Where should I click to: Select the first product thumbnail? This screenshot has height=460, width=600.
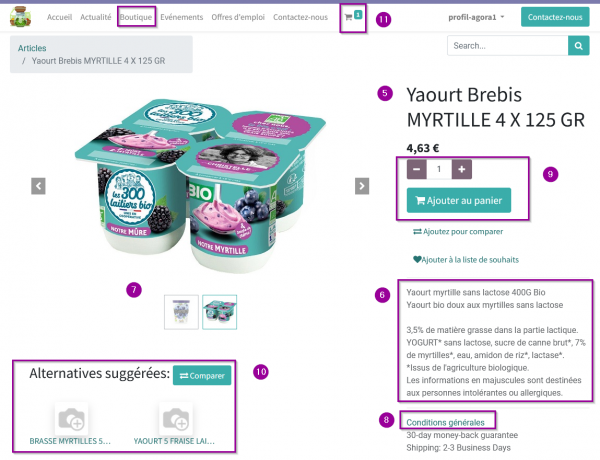click(181, 312)
